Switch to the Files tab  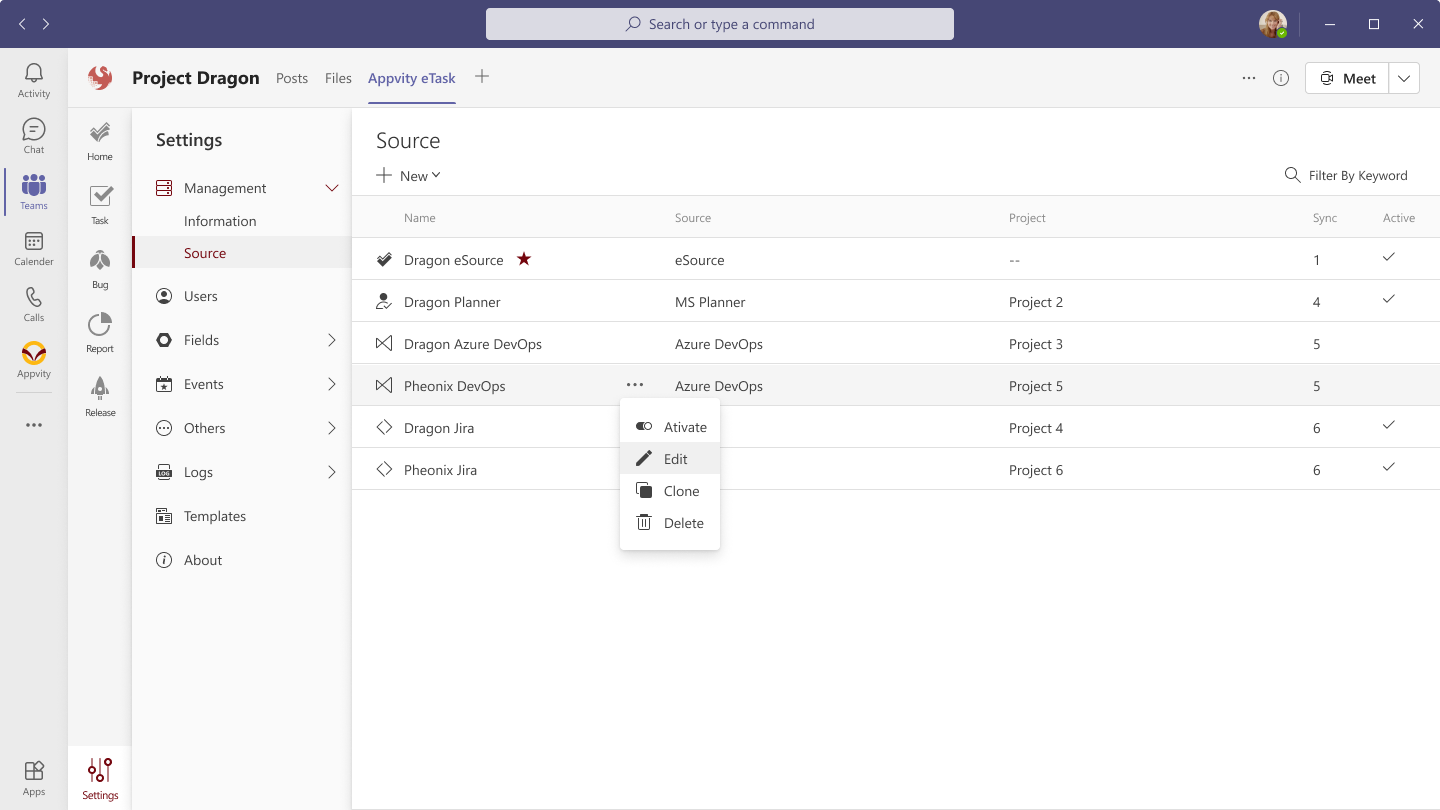tap(338, 78)
